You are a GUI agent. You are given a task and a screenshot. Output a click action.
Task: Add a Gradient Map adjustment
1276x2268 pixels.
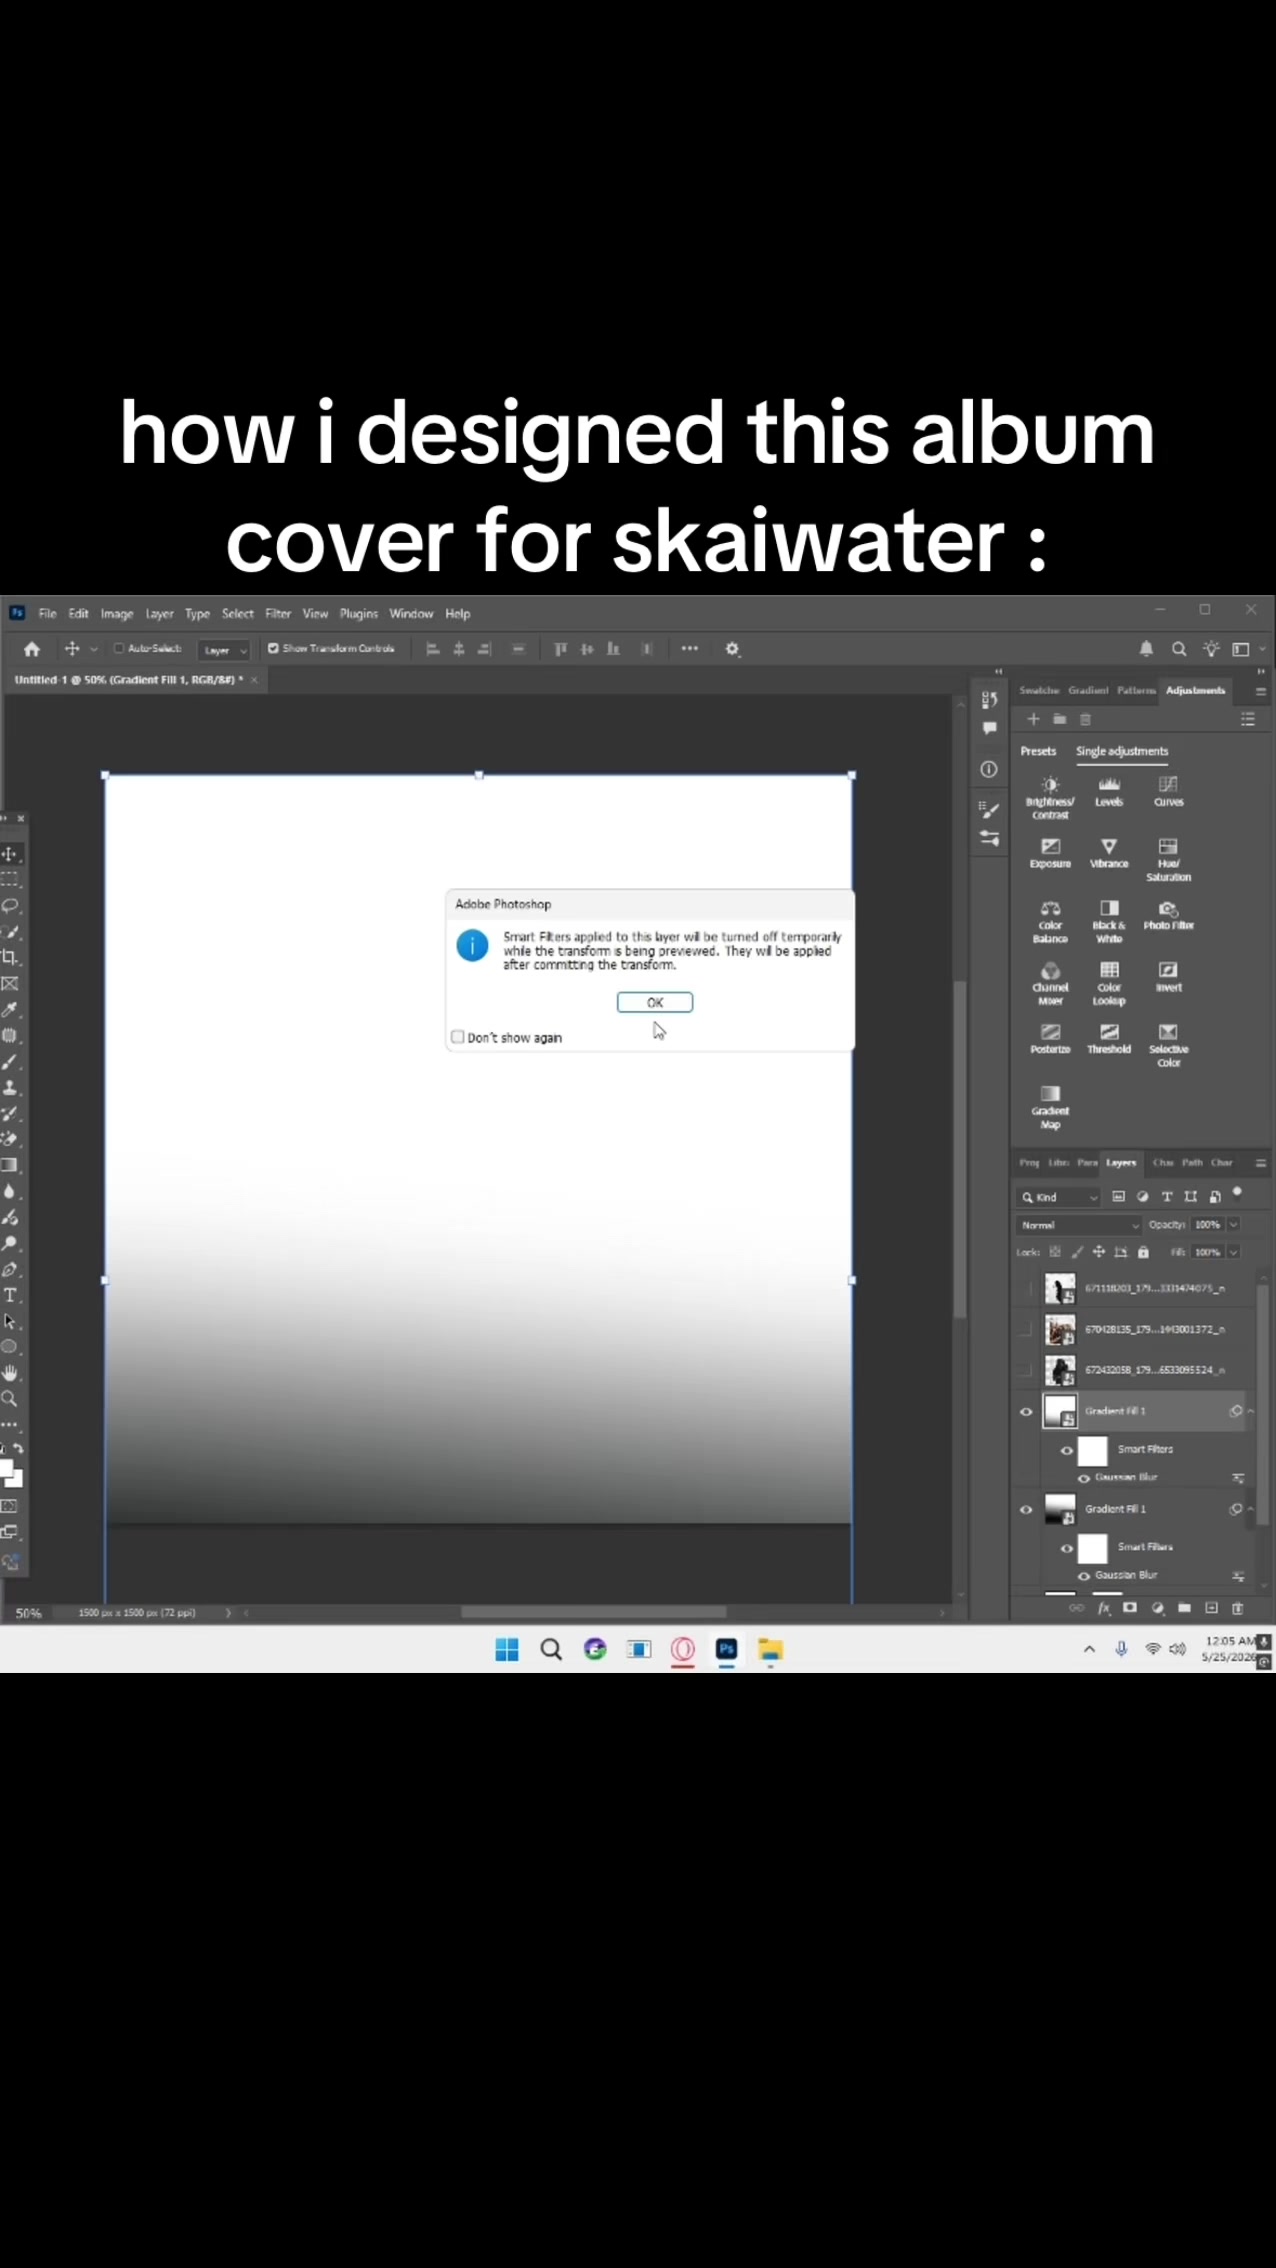pos(1050,1107)
